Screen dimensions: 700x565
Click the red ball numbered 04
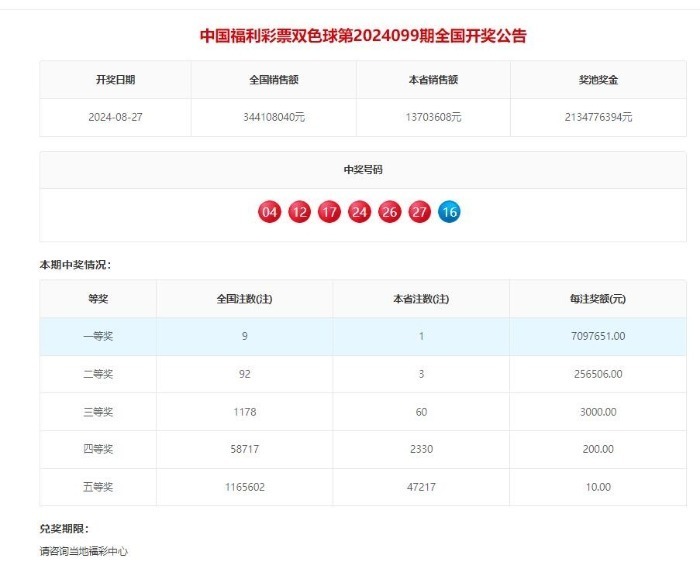269,212
